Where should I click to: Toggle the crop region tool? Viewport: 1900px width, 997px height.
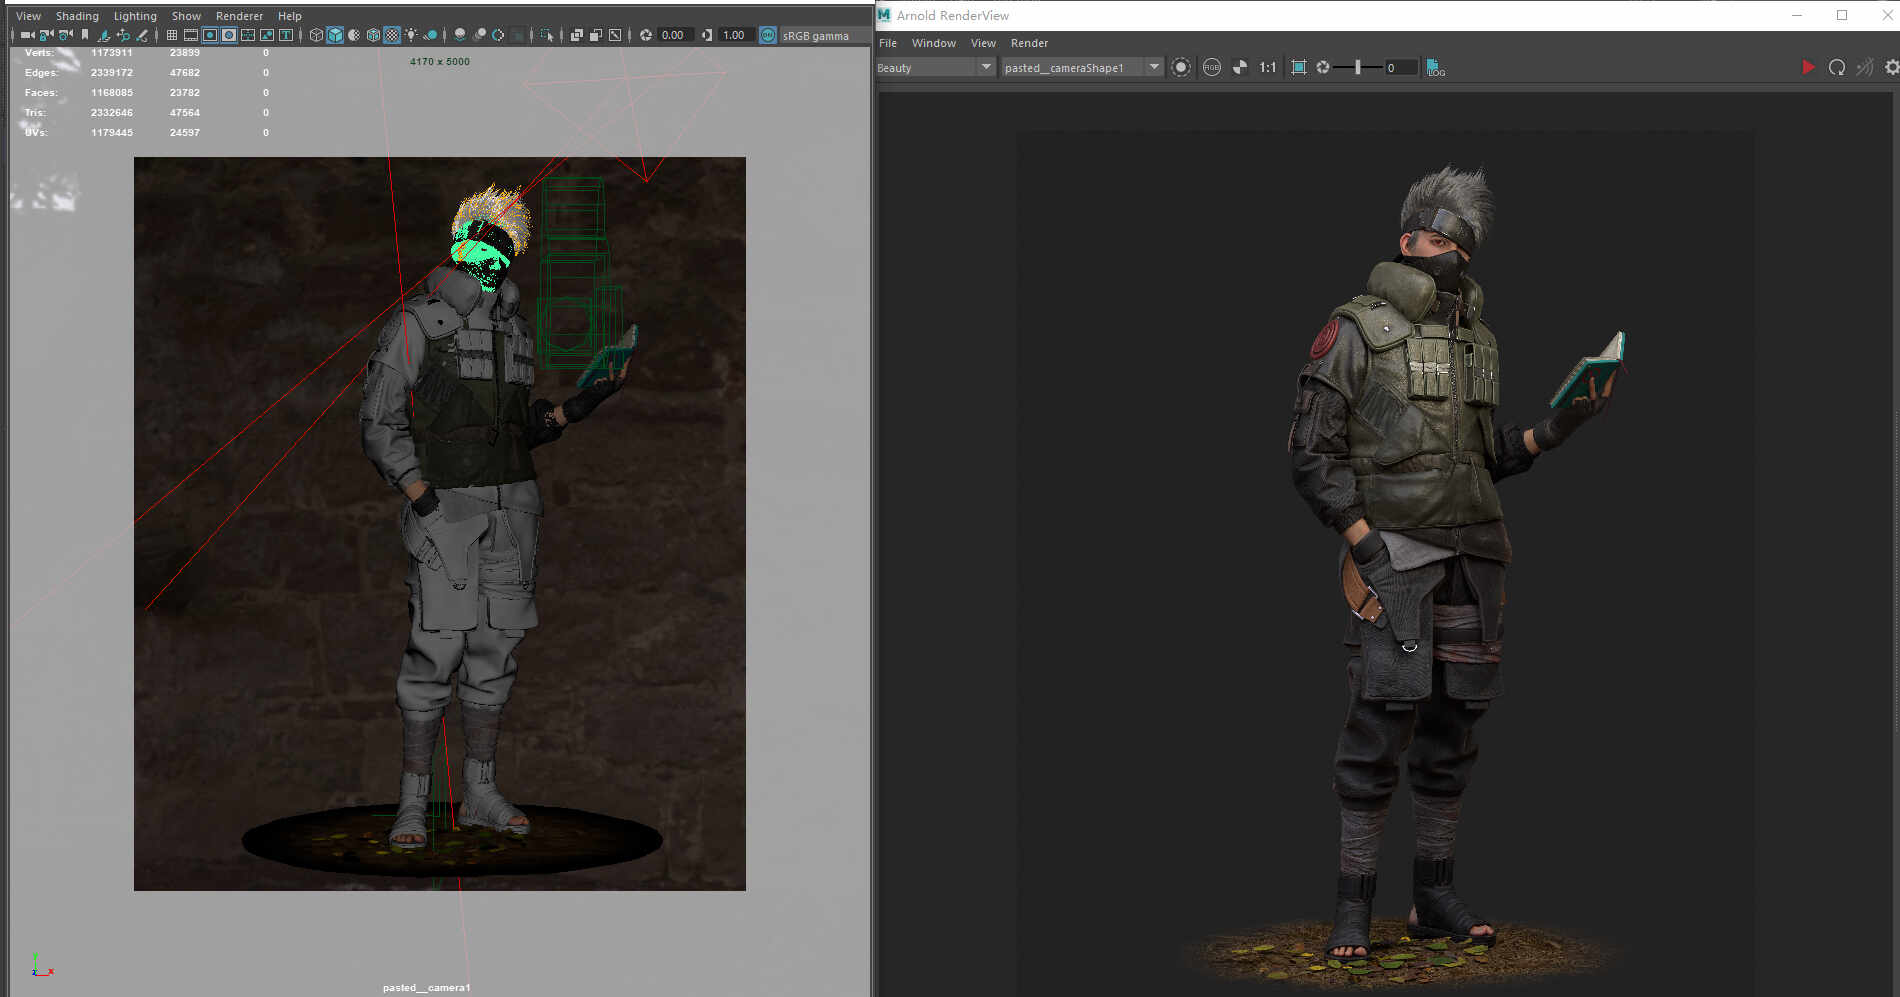pos(1299,67)
